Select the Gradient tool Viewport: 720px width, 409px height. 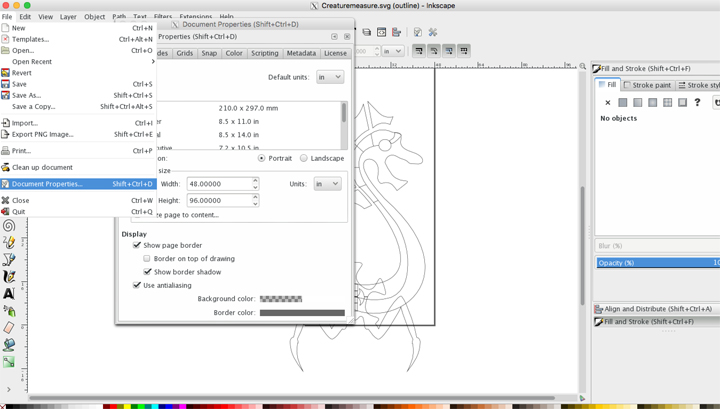point(9,362)
